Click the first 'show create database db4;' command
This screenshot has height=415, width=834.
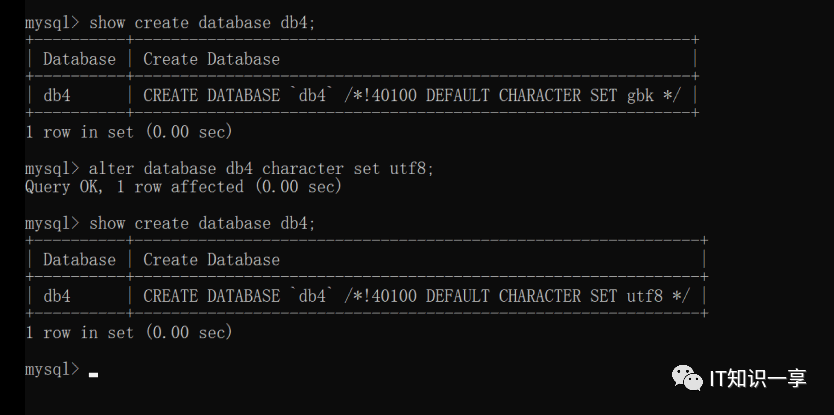coord(202,23)
